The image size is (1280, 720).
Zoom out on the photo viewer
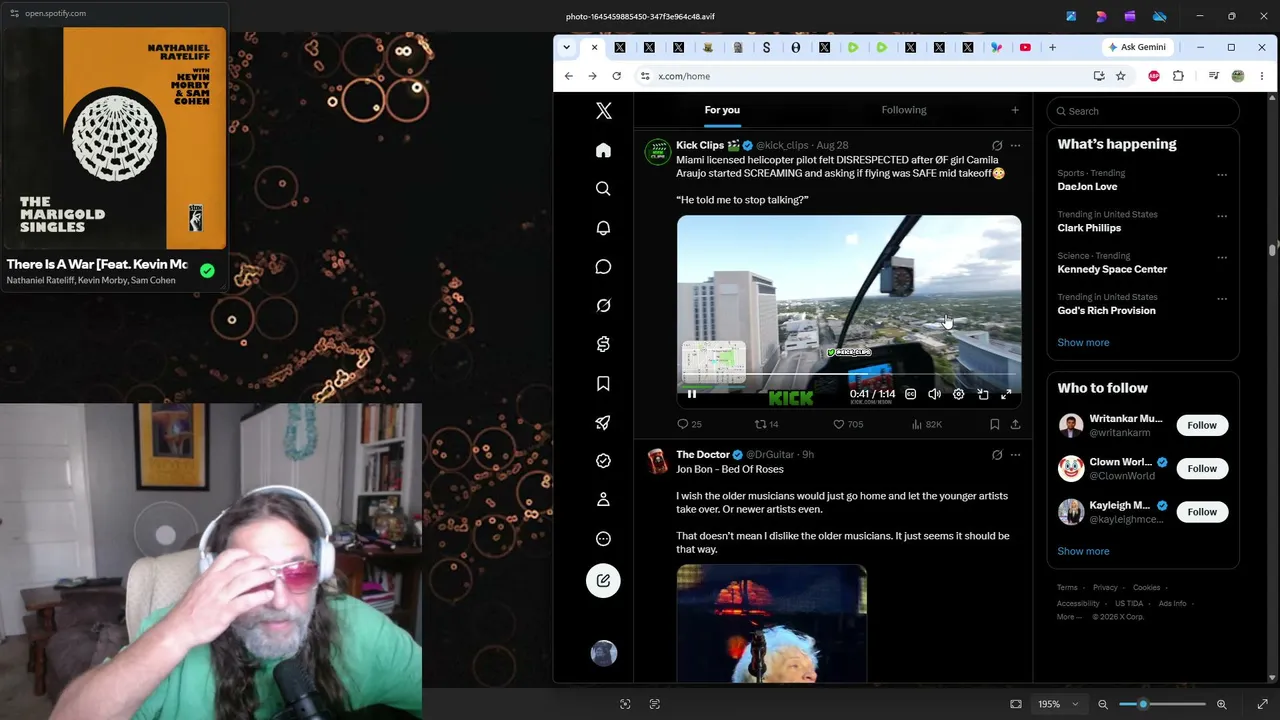(1103, 704)
